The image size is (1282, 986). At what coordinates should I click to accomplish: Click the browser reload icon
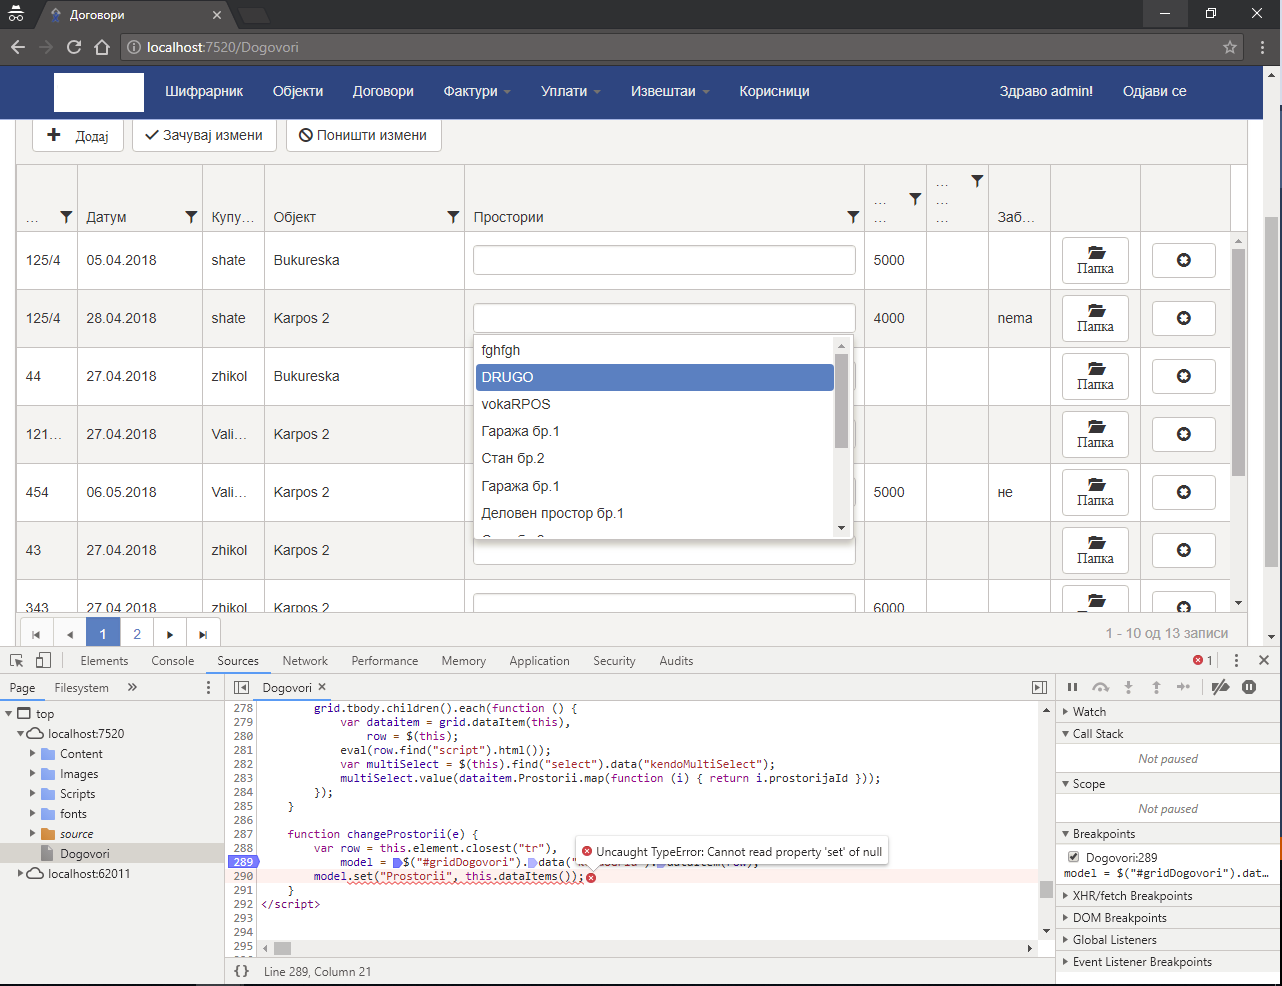[x=74, y=47]
